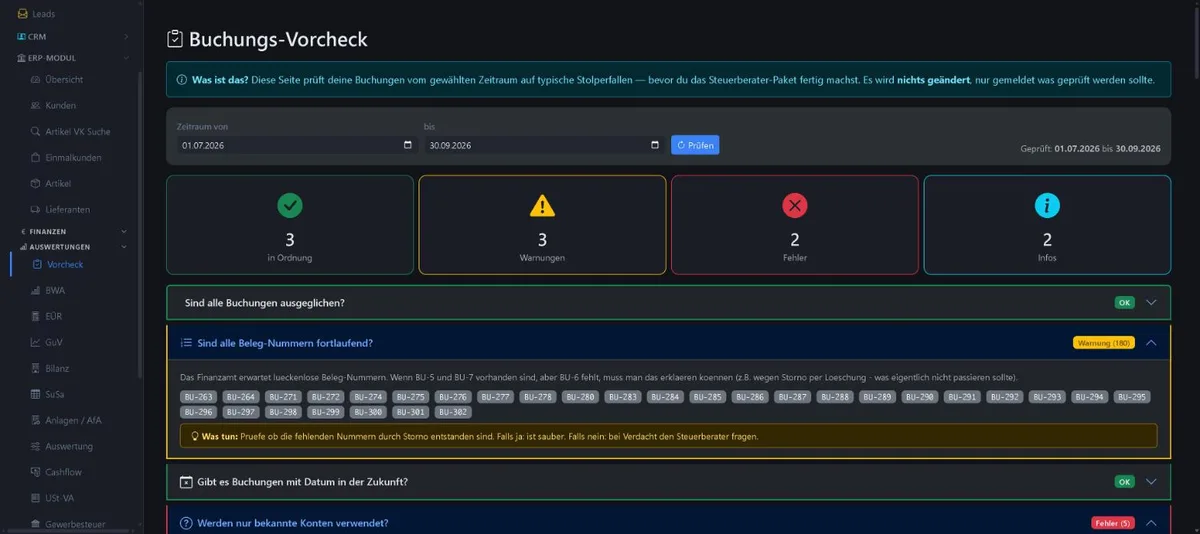Click the GuV line chart icon

click(36, 342)
